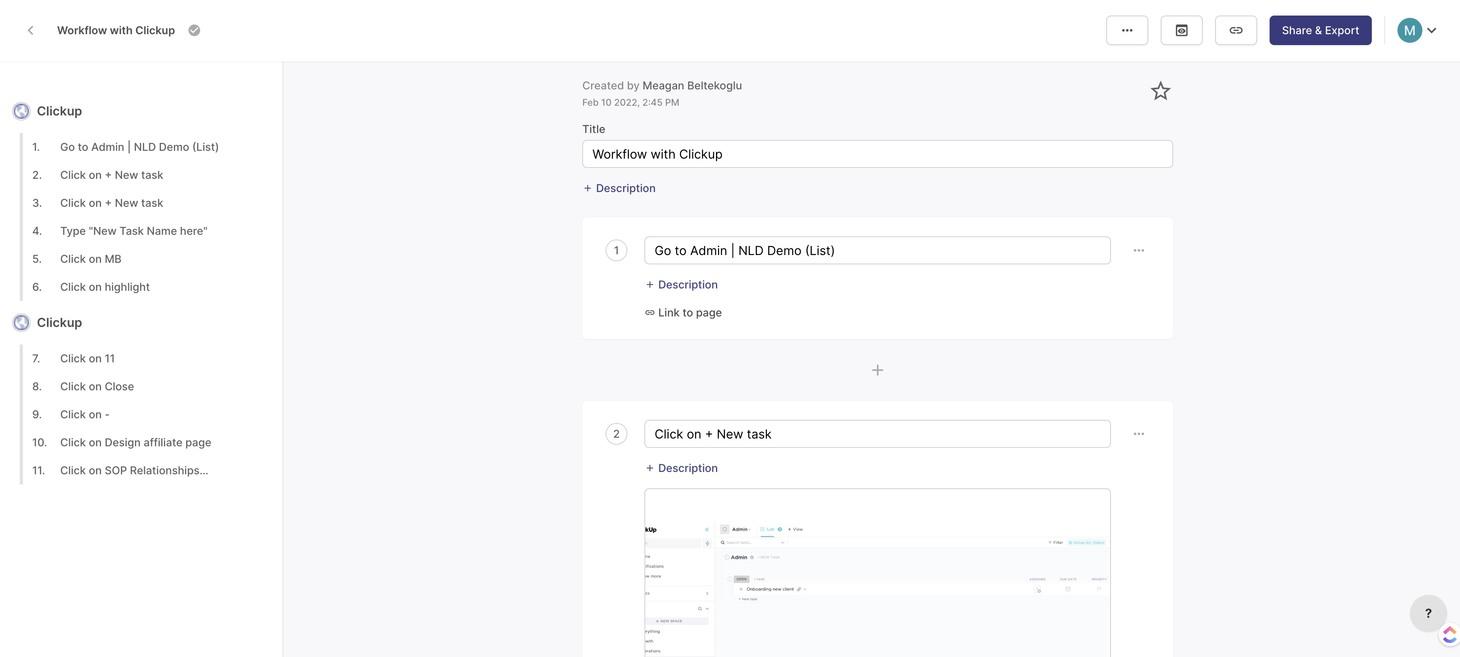Open the user avatar dropdown
The image size is (1460, 657).
[x=1417, y=30]
